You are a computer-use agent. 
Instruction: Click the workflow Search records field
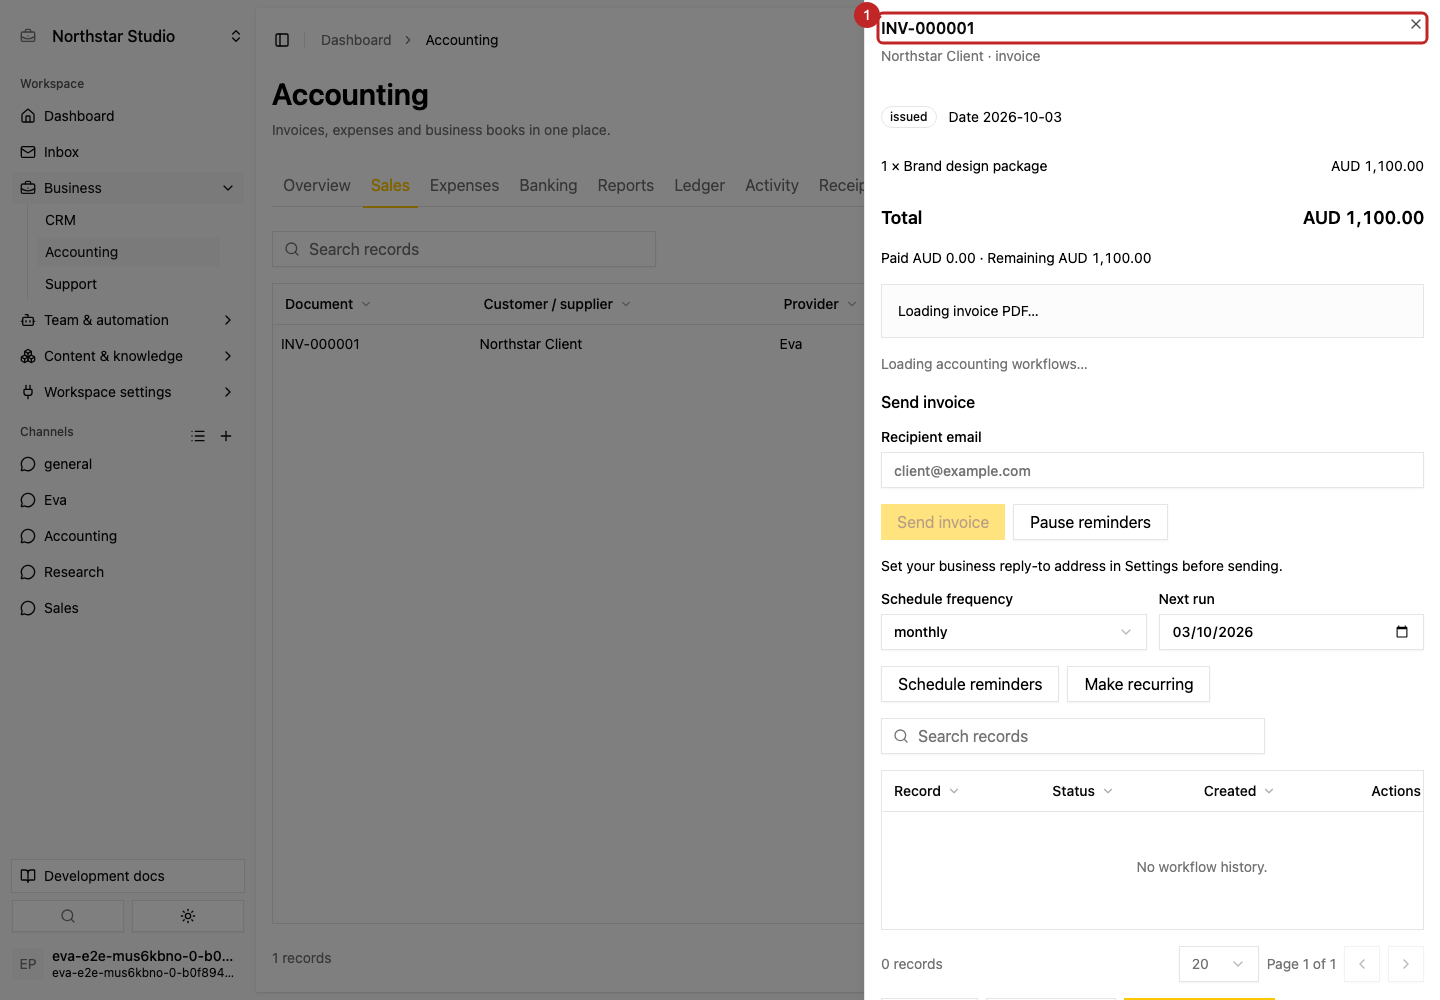click(1073, 736)
